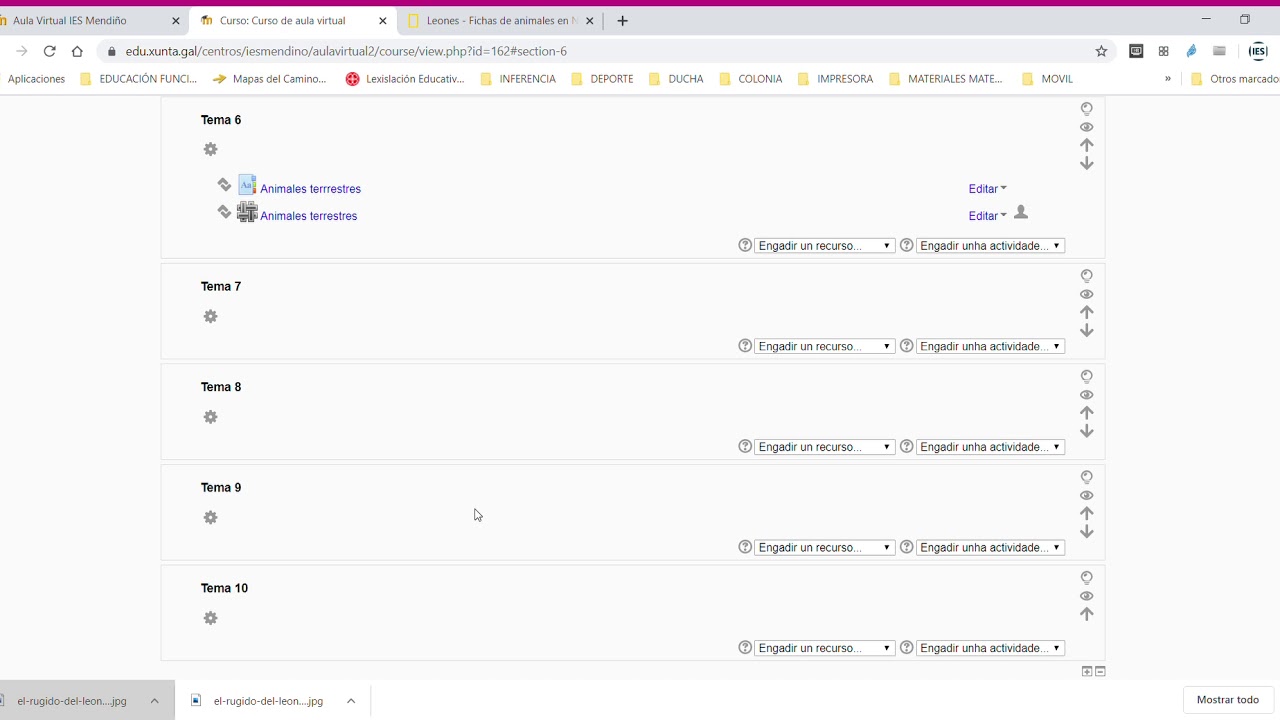Open a new browser tab
This screenshot has height=720, width=1280.
[x=622, y=21]
